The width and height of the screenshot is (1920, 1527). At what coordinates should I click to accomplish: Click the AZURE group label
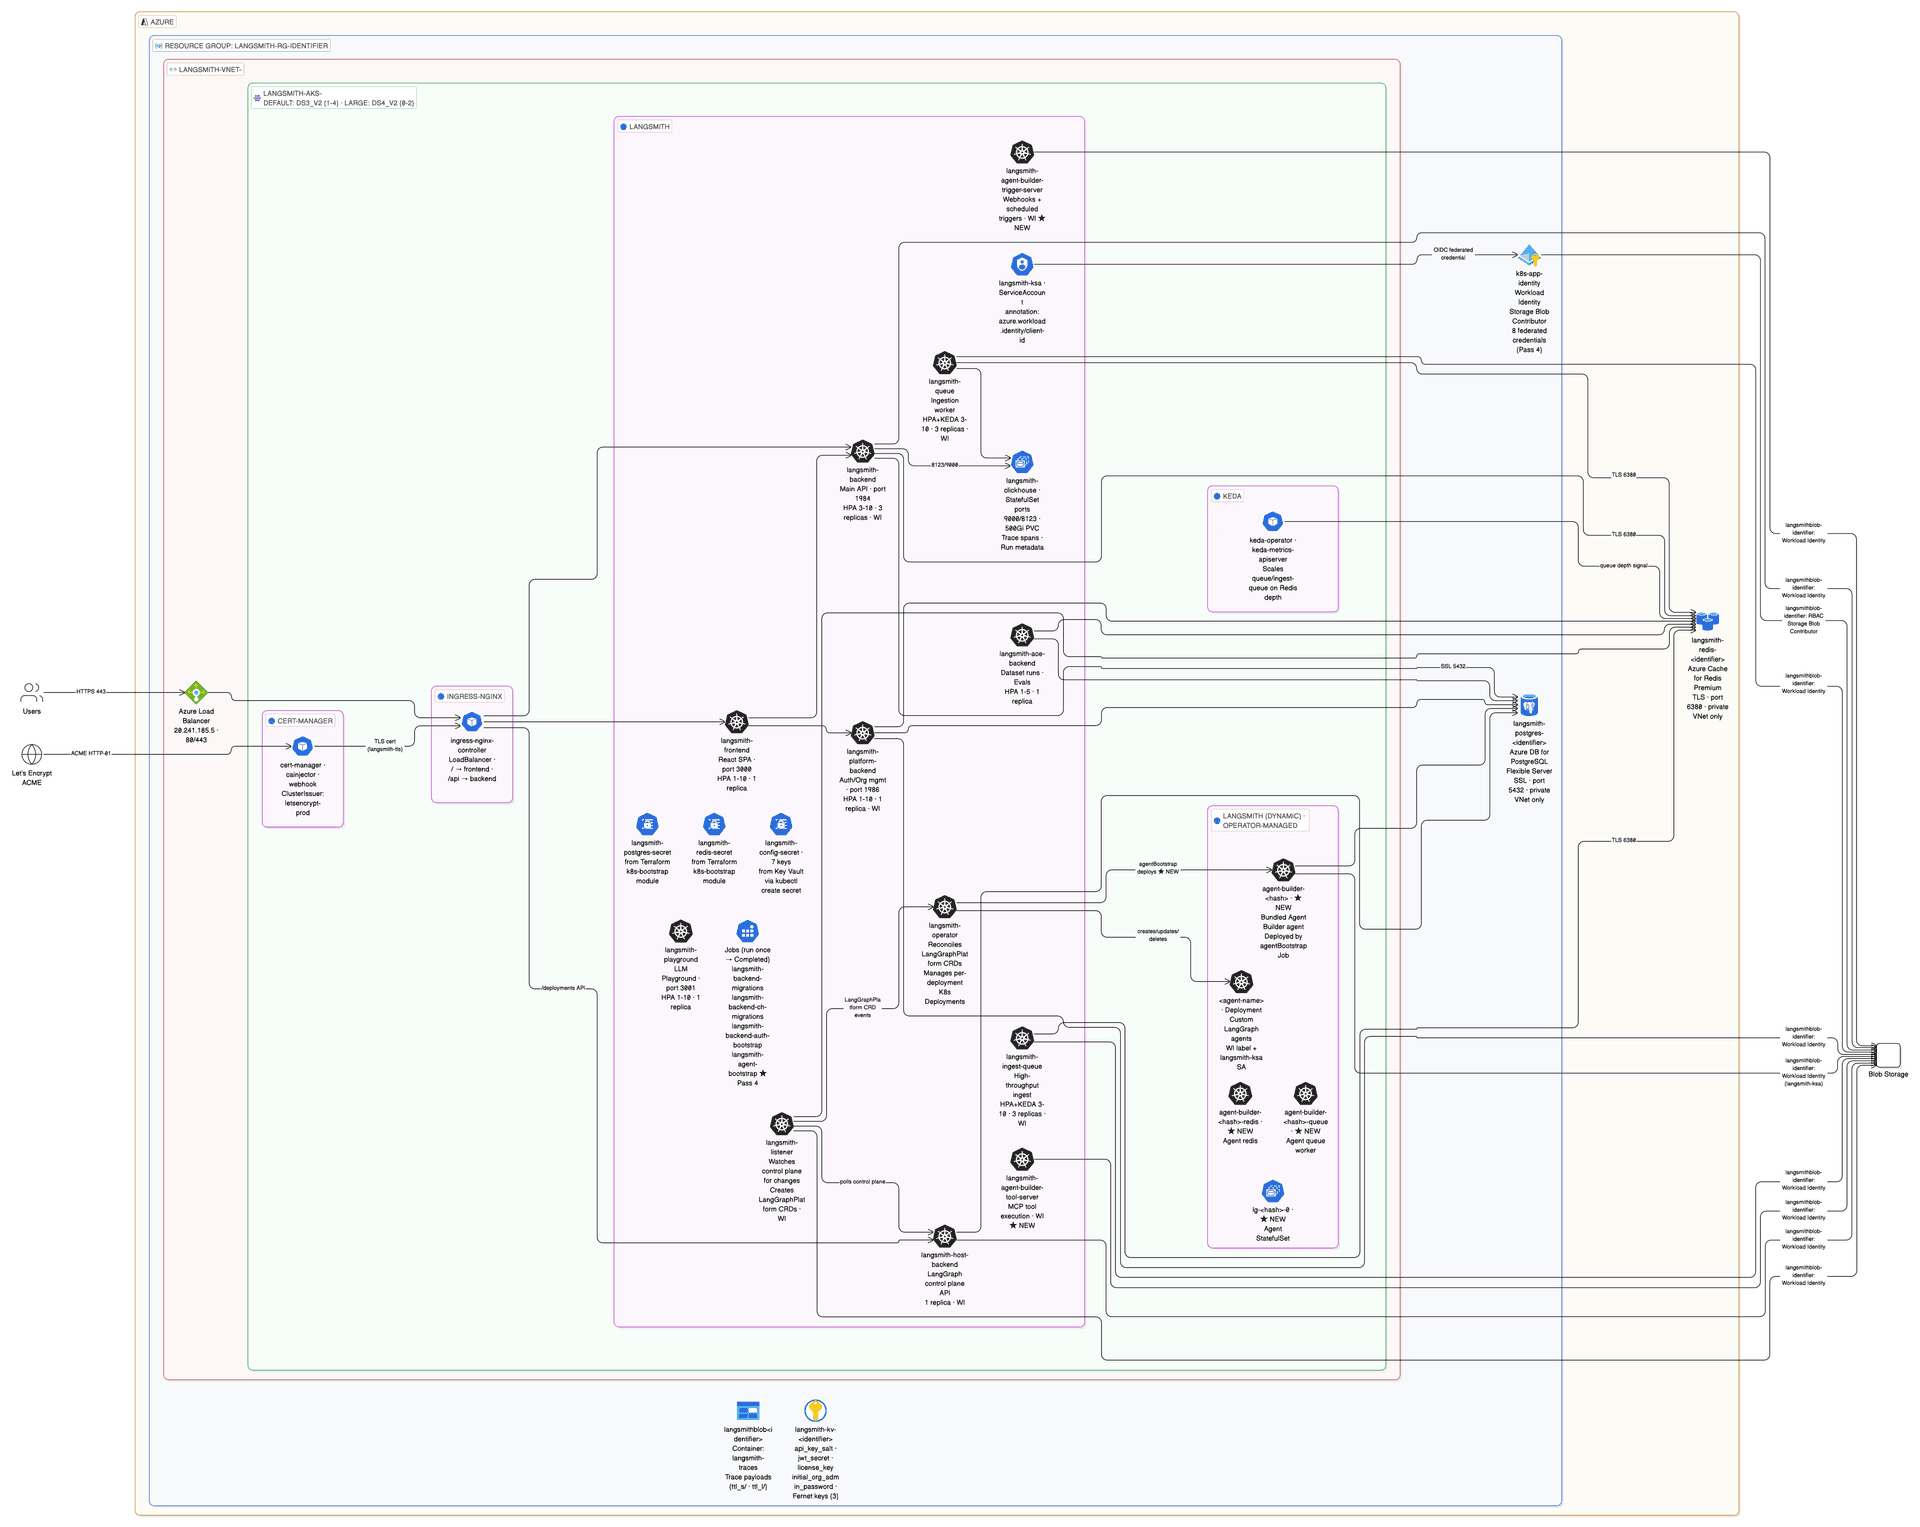click(157, 22)
